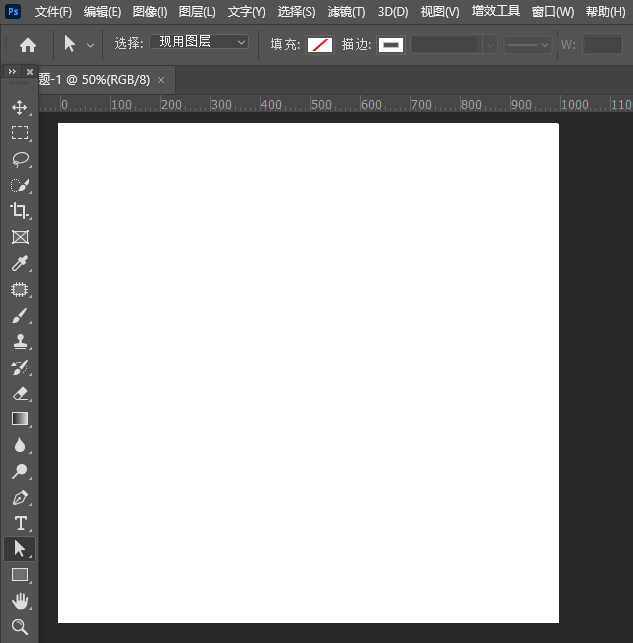Select the Quick Selection tool

[20, 185]
